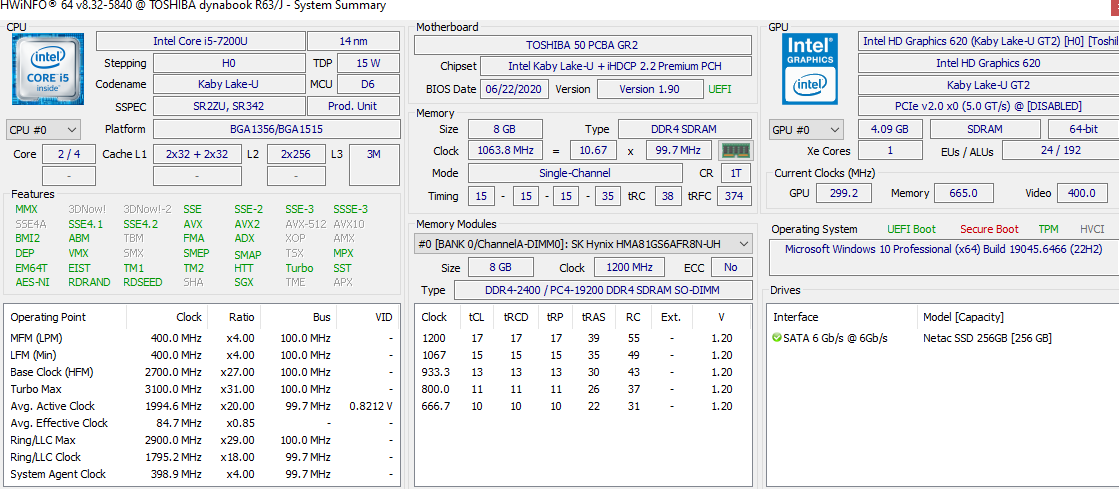Image resolution: width=1119 pixels, height=489 pixels.
Task: Click the memory clock 1063.8 MHz value
Action: [x=505, y=151]
